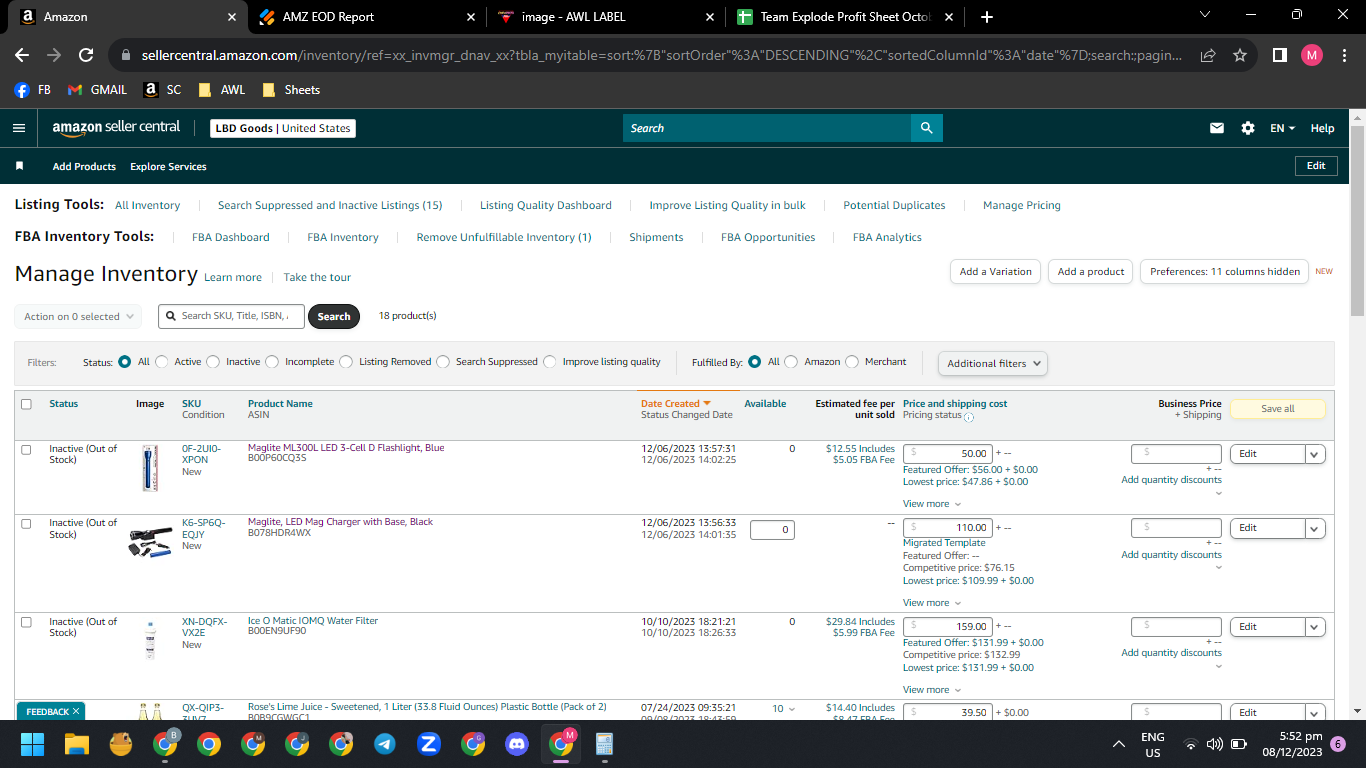
Task: Open the Manage Pricing listing tool
Action: pyautogui.click(x=1022, y=206)
